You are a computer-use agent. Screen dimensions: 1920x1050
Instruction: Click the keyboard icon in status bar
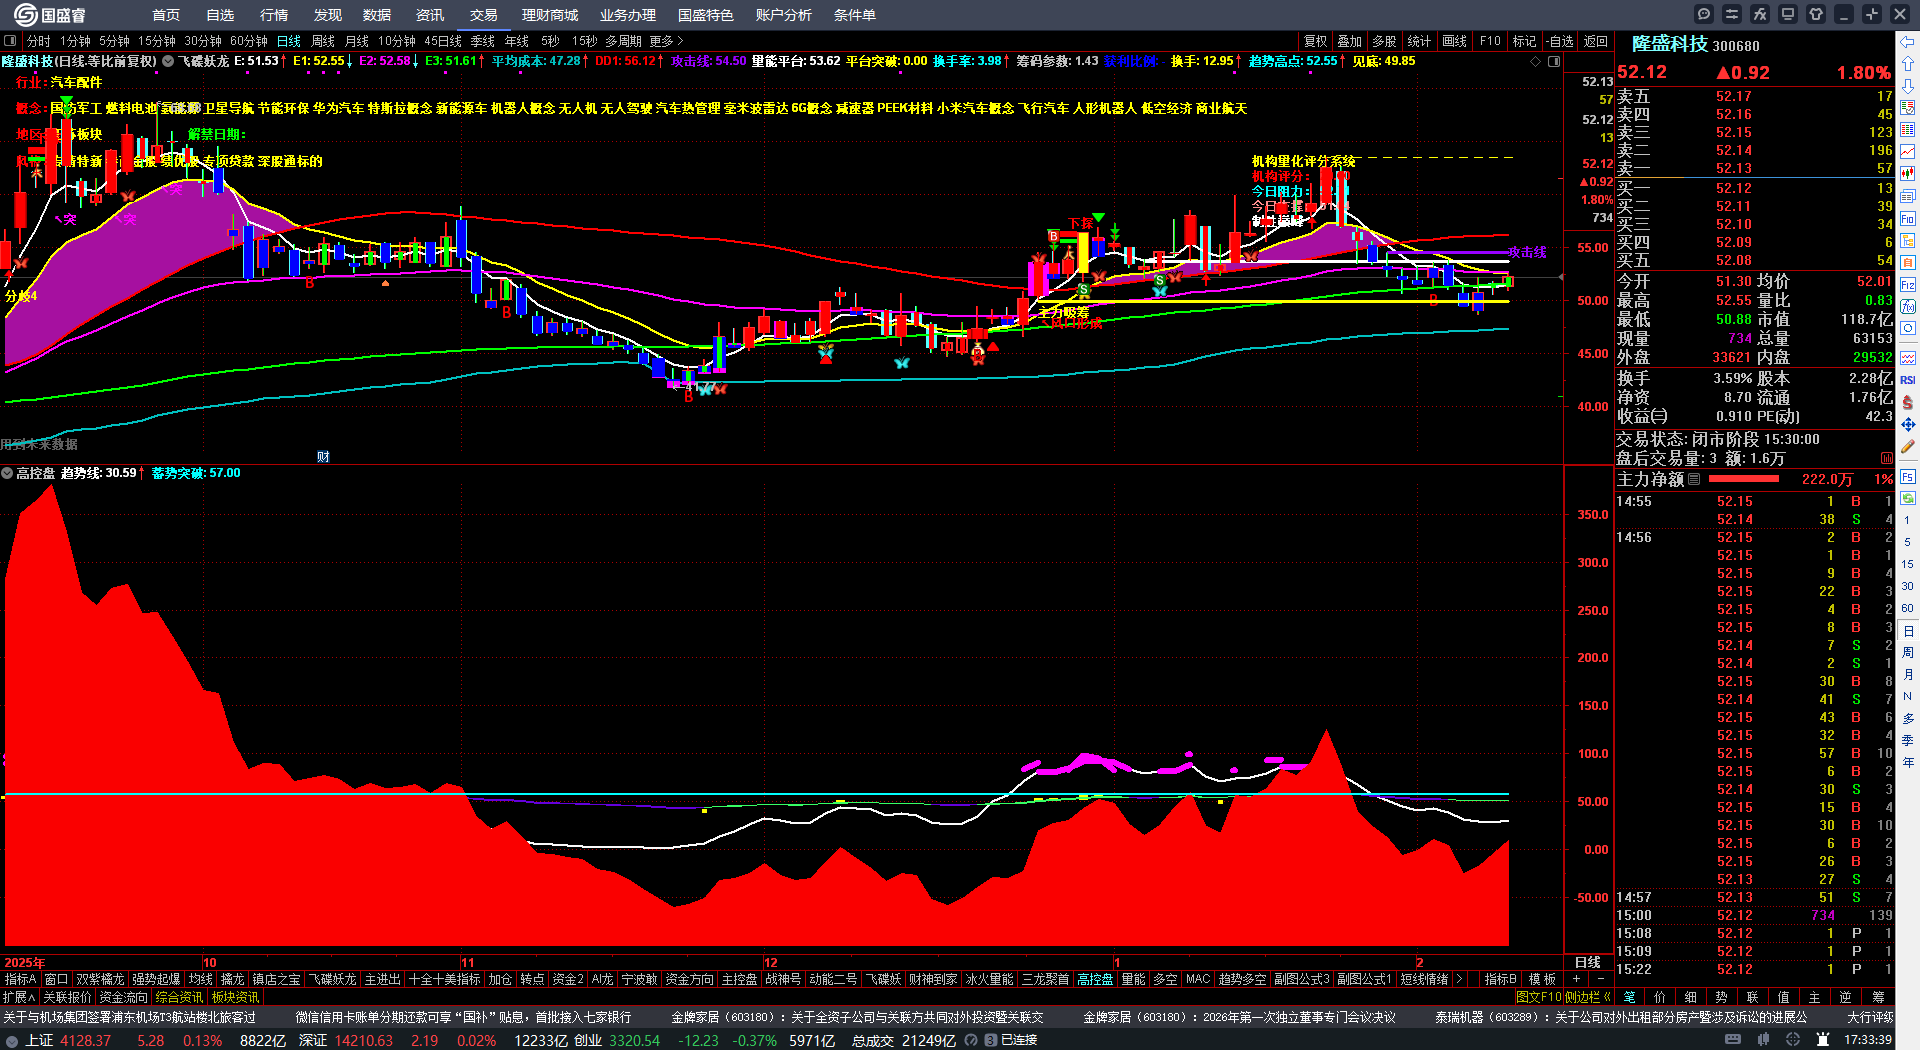(1733, 1040)
